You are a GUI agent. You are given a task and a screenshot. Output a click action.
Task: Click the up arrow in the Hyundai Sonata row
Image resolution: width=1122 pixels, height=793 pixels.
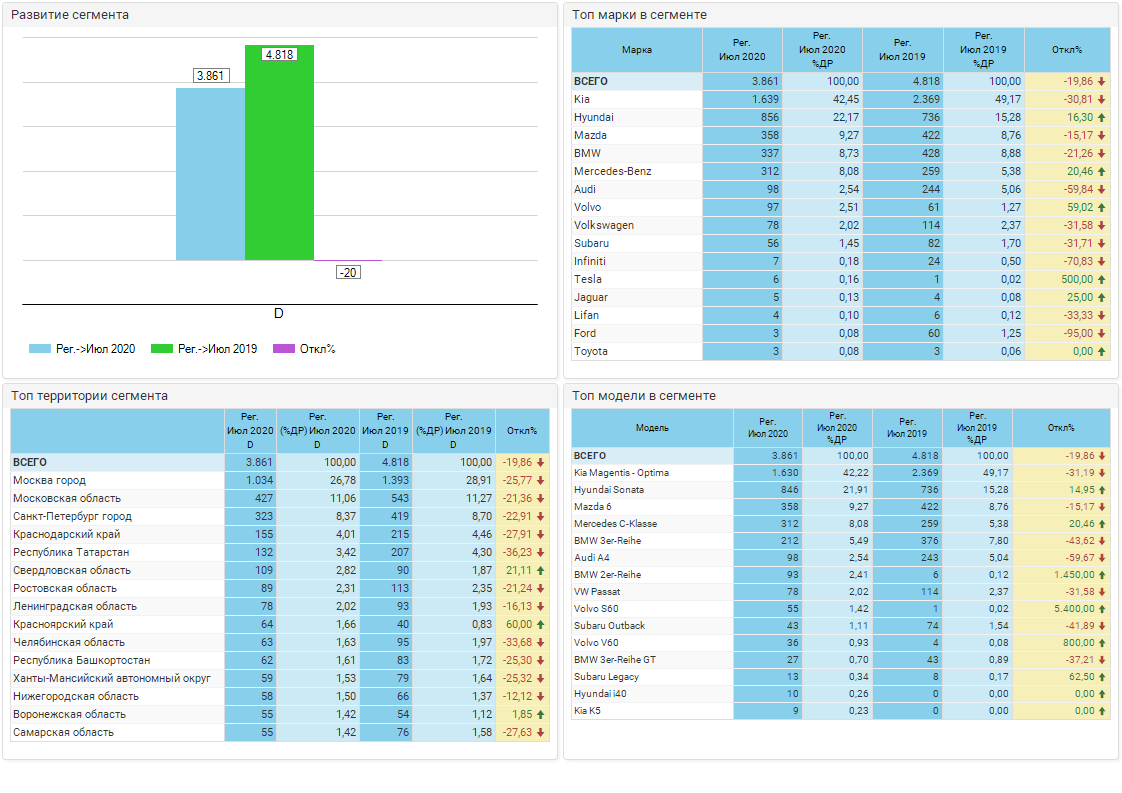pos(1101,490)
